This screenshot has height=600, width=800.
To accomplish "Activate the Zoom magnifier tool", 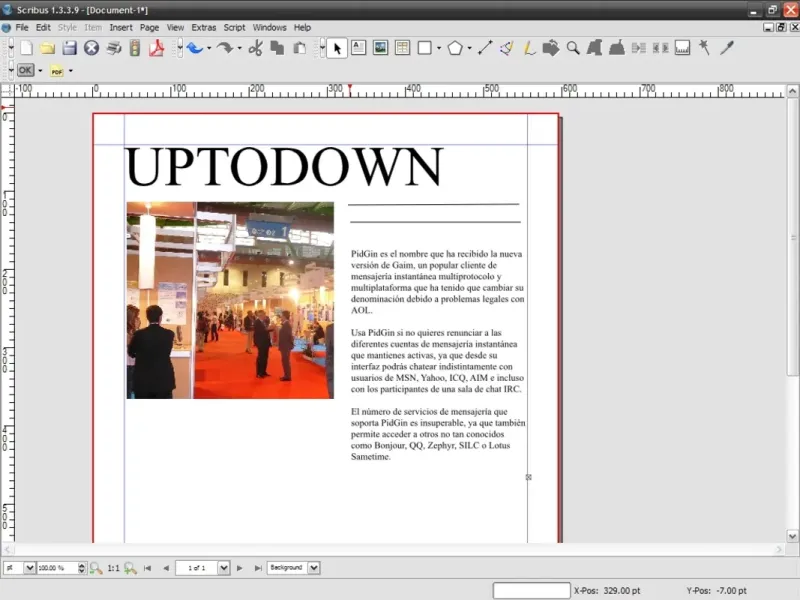I will click(x=573, y=47).
